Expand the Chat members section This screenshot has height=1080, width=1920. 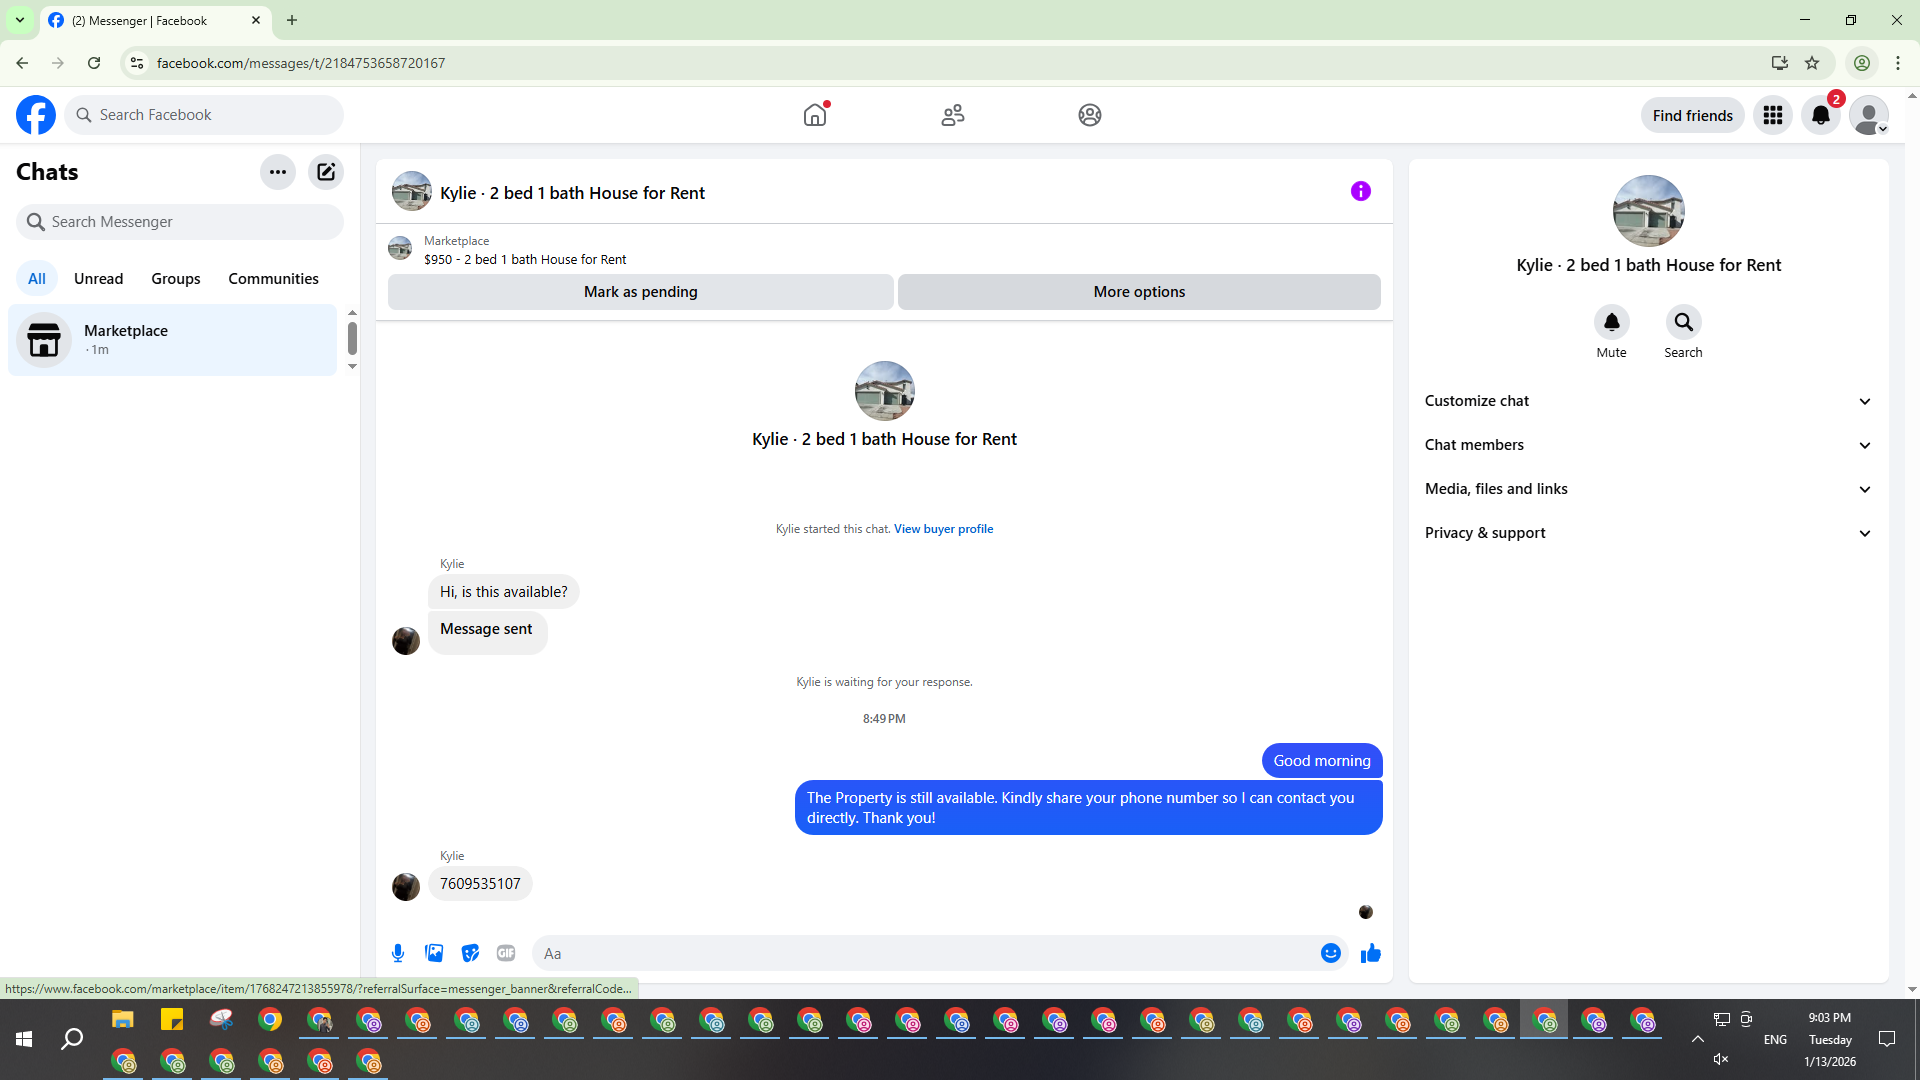[x=1647, y=445]
